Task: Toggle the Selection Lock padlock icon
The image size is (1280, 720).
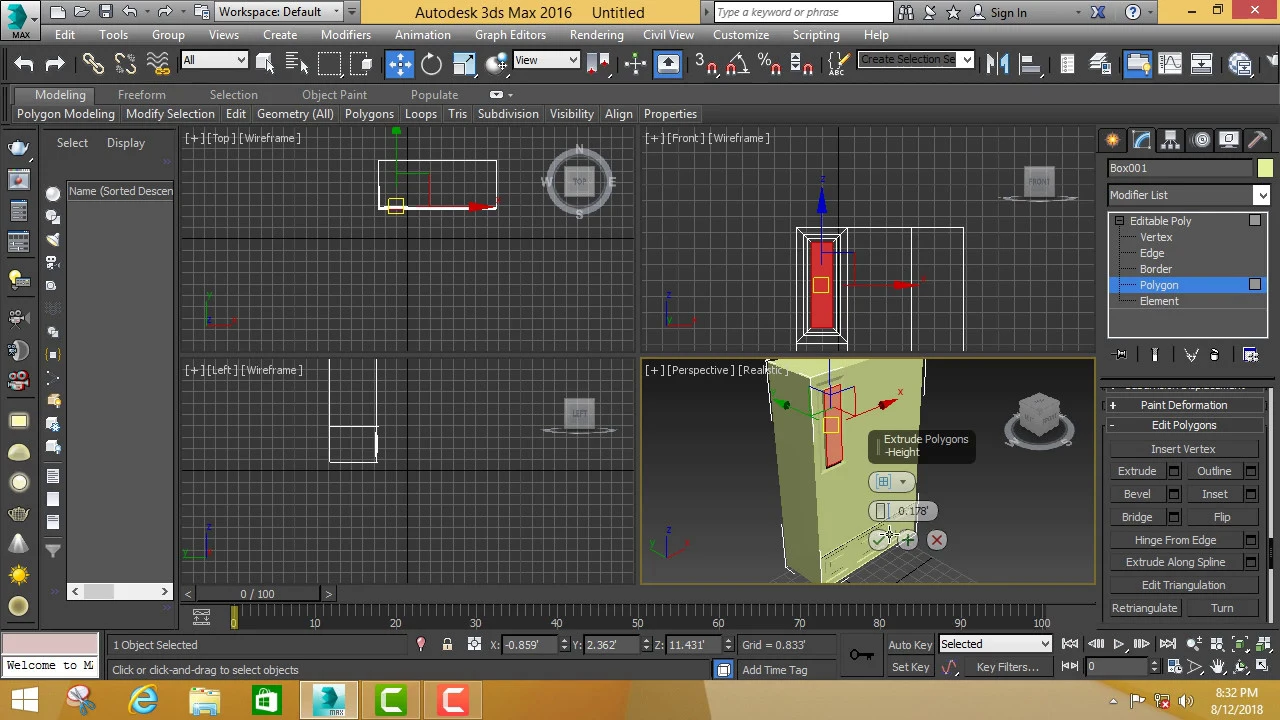Action: point(447,645)
